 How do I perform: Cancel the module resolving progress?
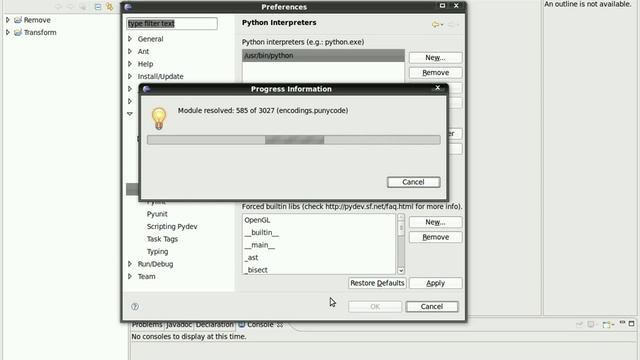pyautogui.click(x=413, y=182)
